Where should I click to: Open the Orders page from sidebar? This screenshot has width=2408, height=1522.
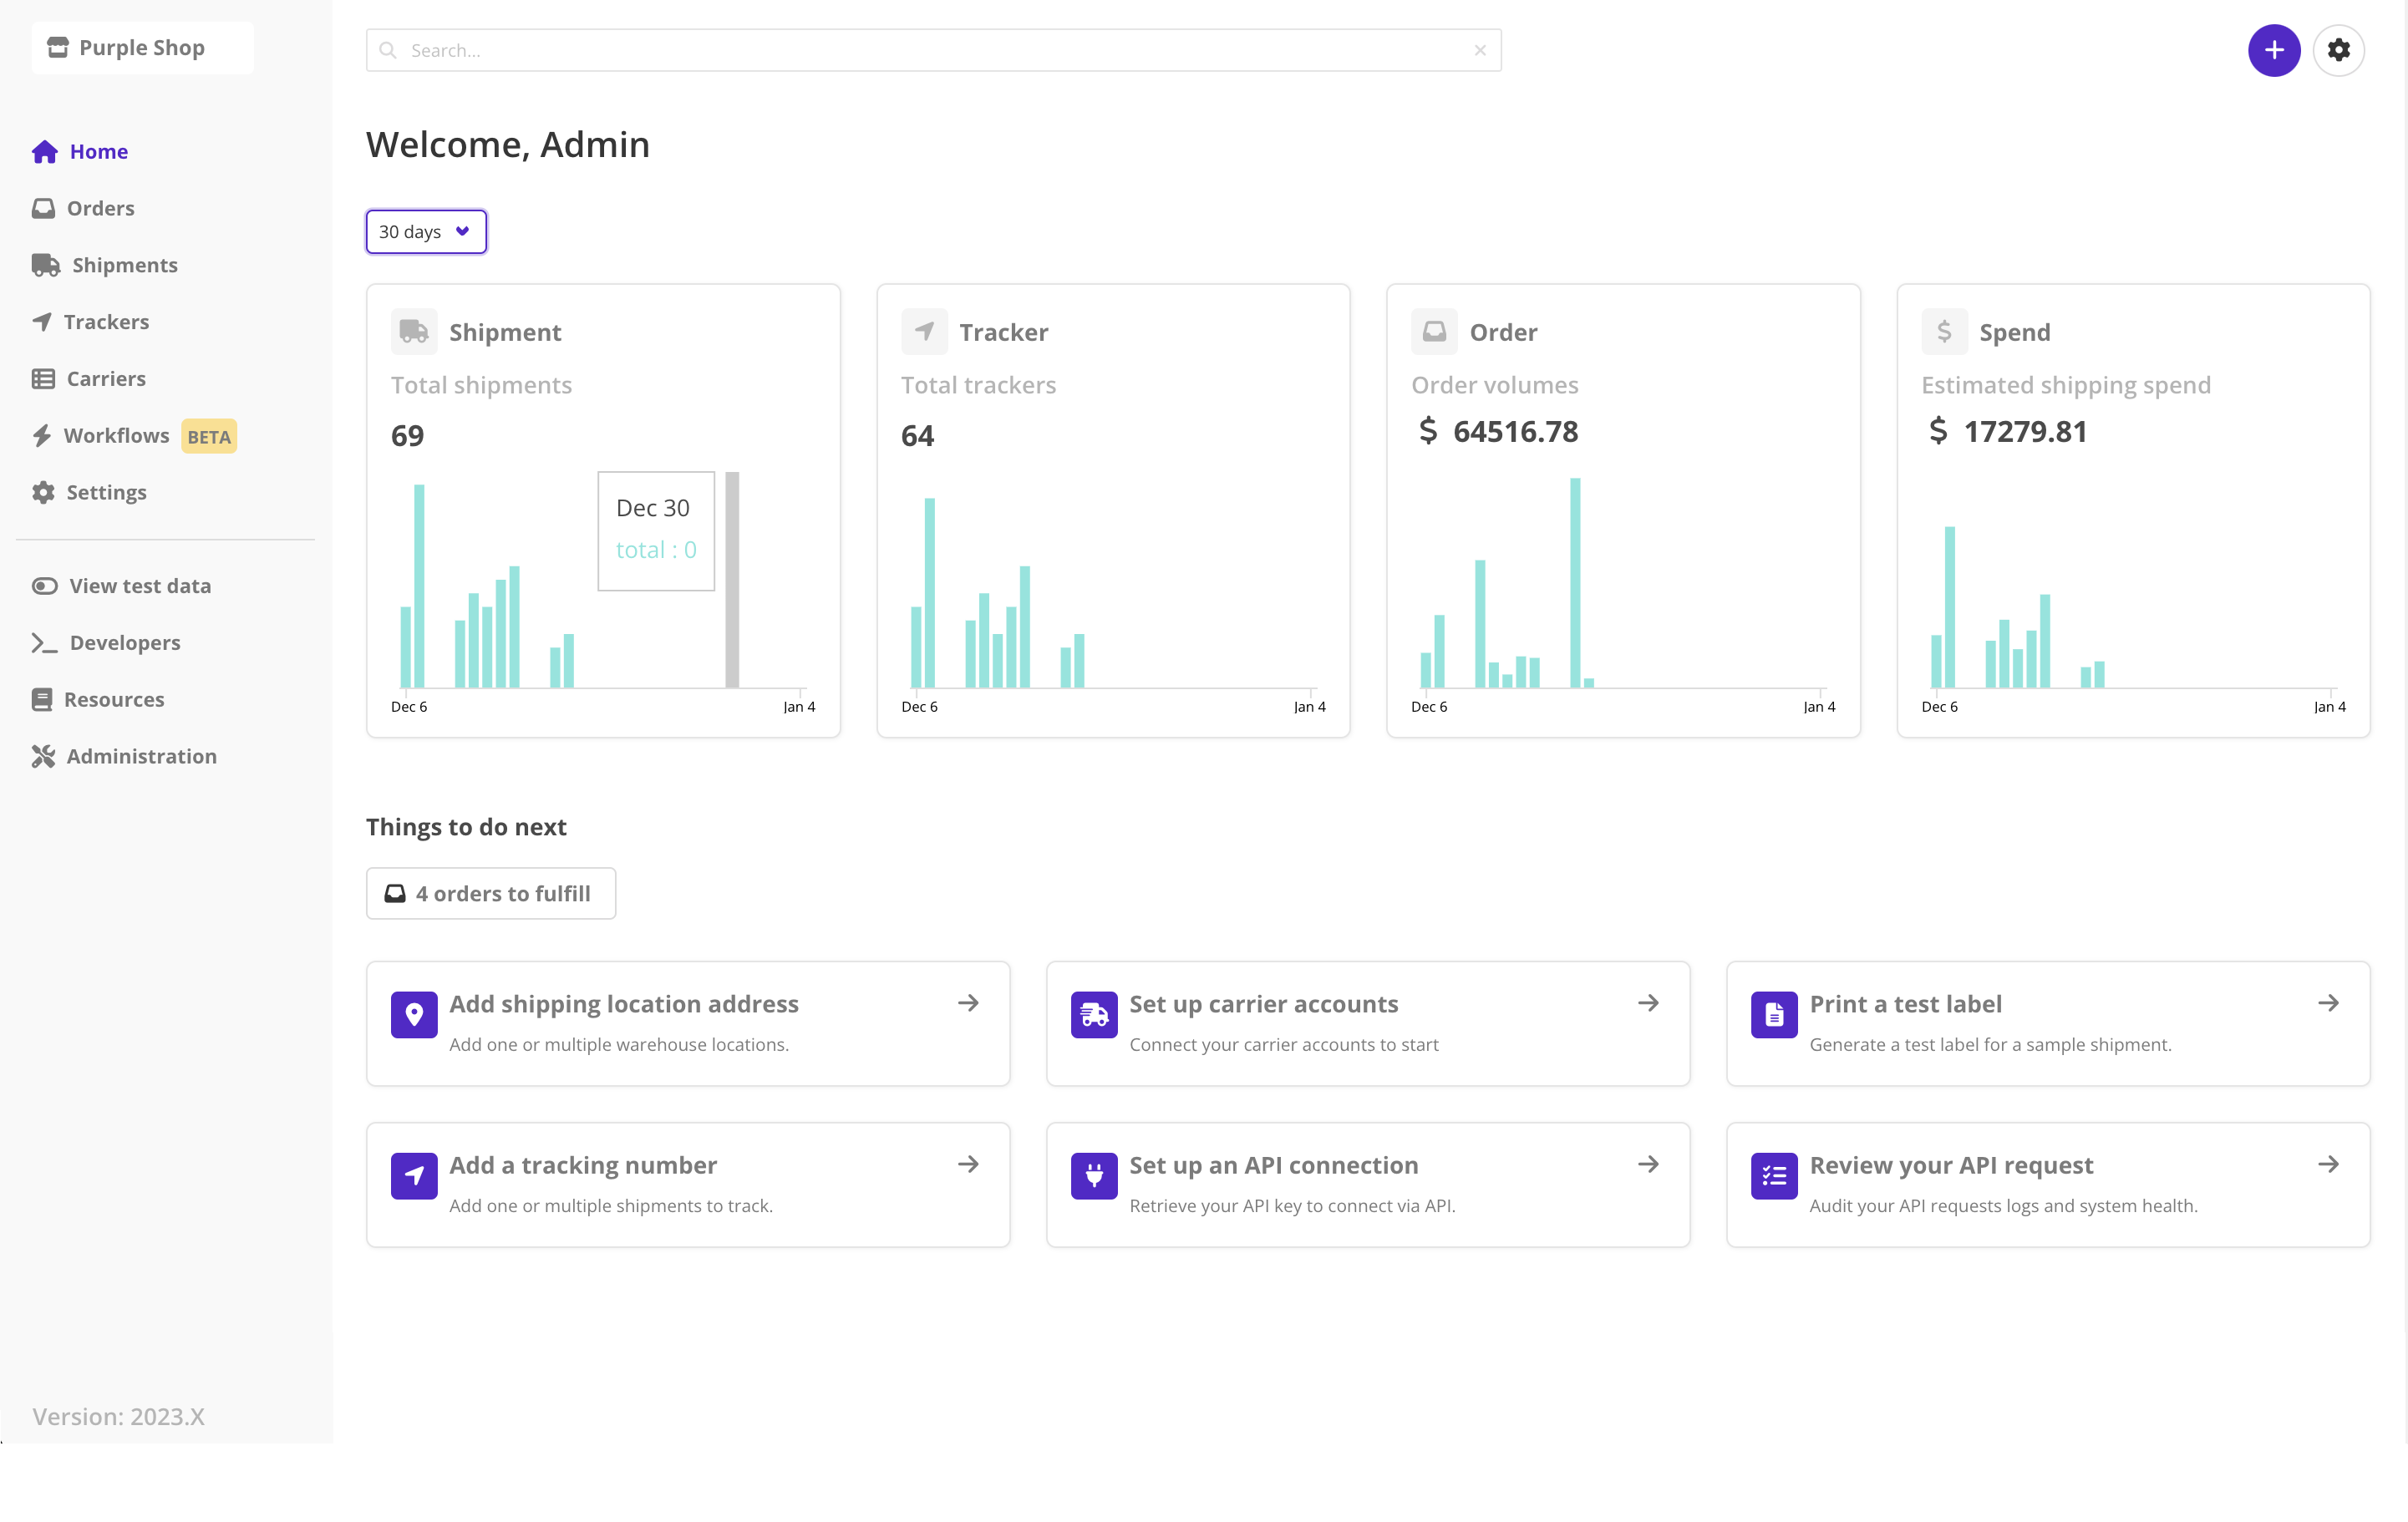coord(99,209)
